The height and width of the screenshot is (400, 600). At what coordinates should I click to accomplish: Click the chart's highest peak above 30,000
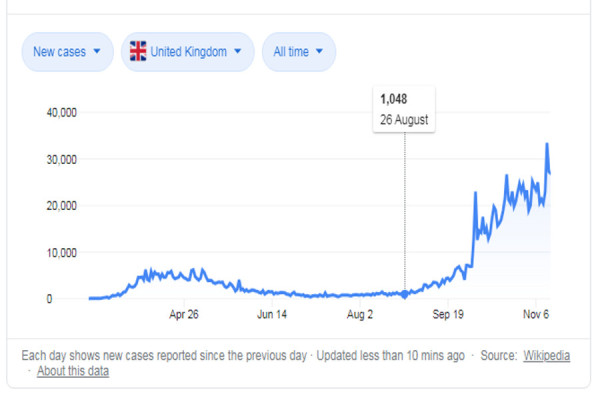547,144
